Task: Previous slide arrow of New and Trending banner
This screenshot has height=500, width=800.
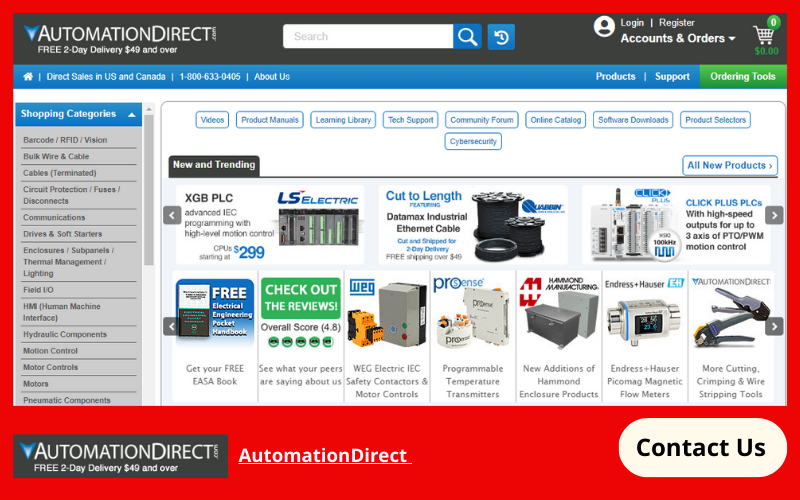Action: pos(172,215)
